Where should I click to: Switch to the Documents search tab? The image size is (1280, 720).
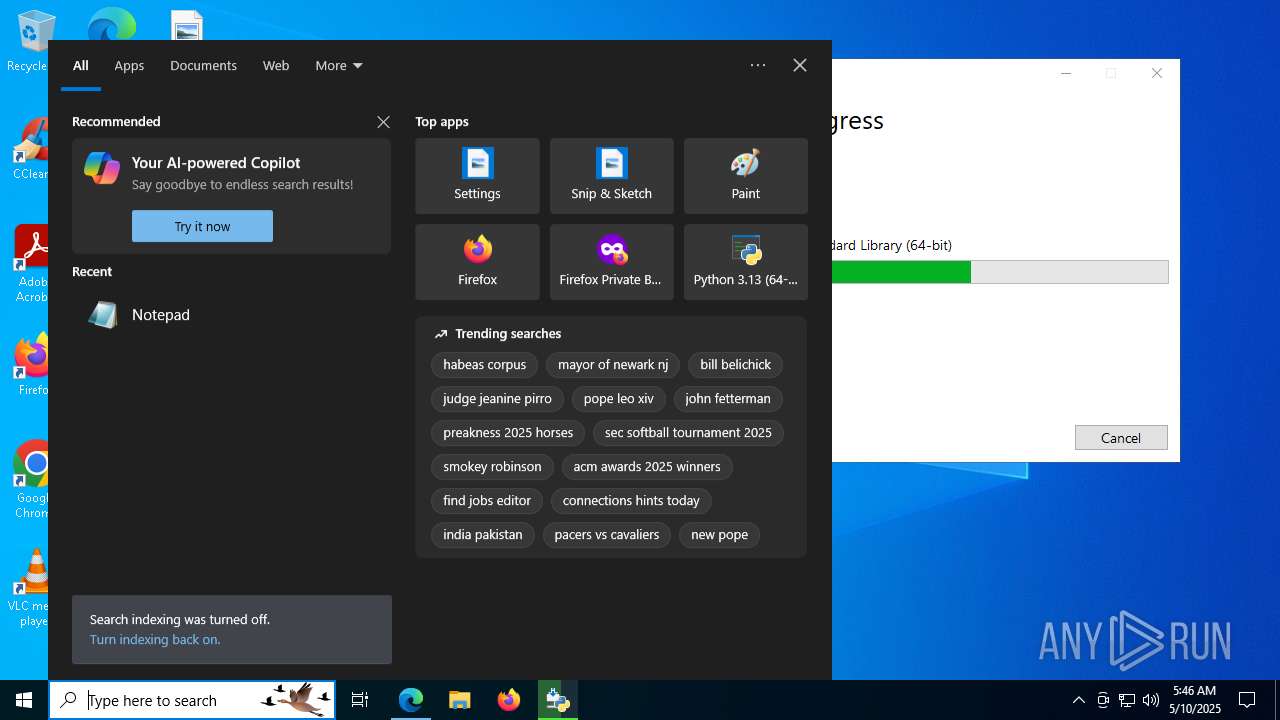pyautogui.click(x=203, y=65)
